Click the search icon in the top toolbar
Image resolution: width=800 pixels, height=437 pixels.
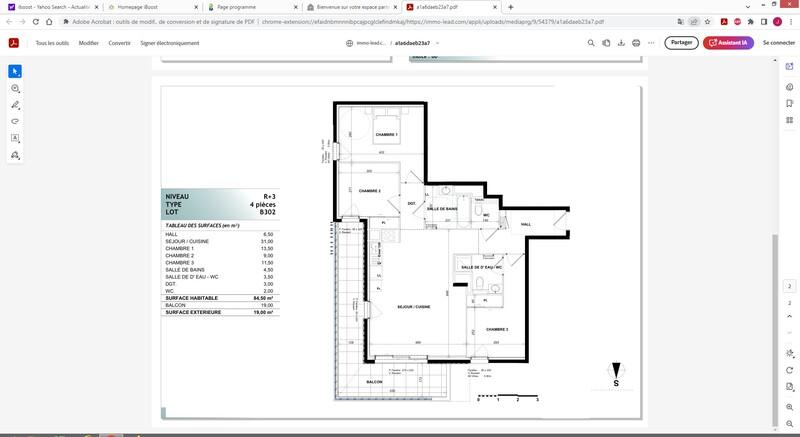click(x=591, y=43)
